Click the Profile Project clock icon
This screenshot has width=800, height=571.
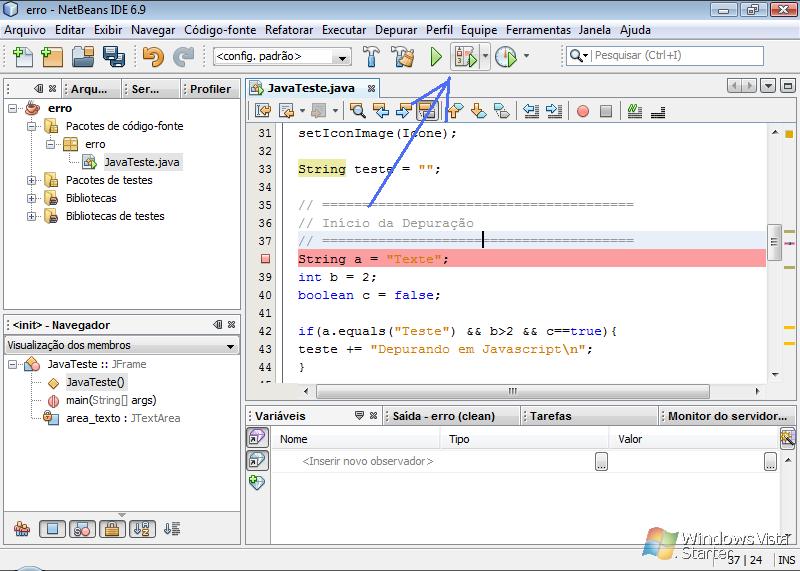(x=506, y=56)
